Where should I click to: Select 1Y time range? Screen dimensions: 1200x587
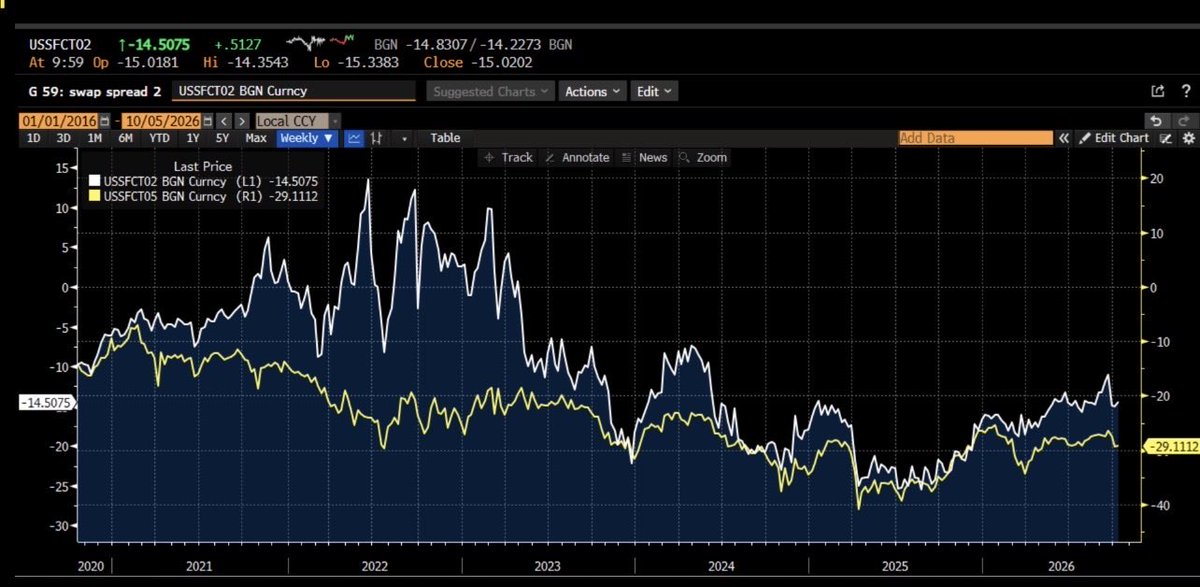[193, 138]
